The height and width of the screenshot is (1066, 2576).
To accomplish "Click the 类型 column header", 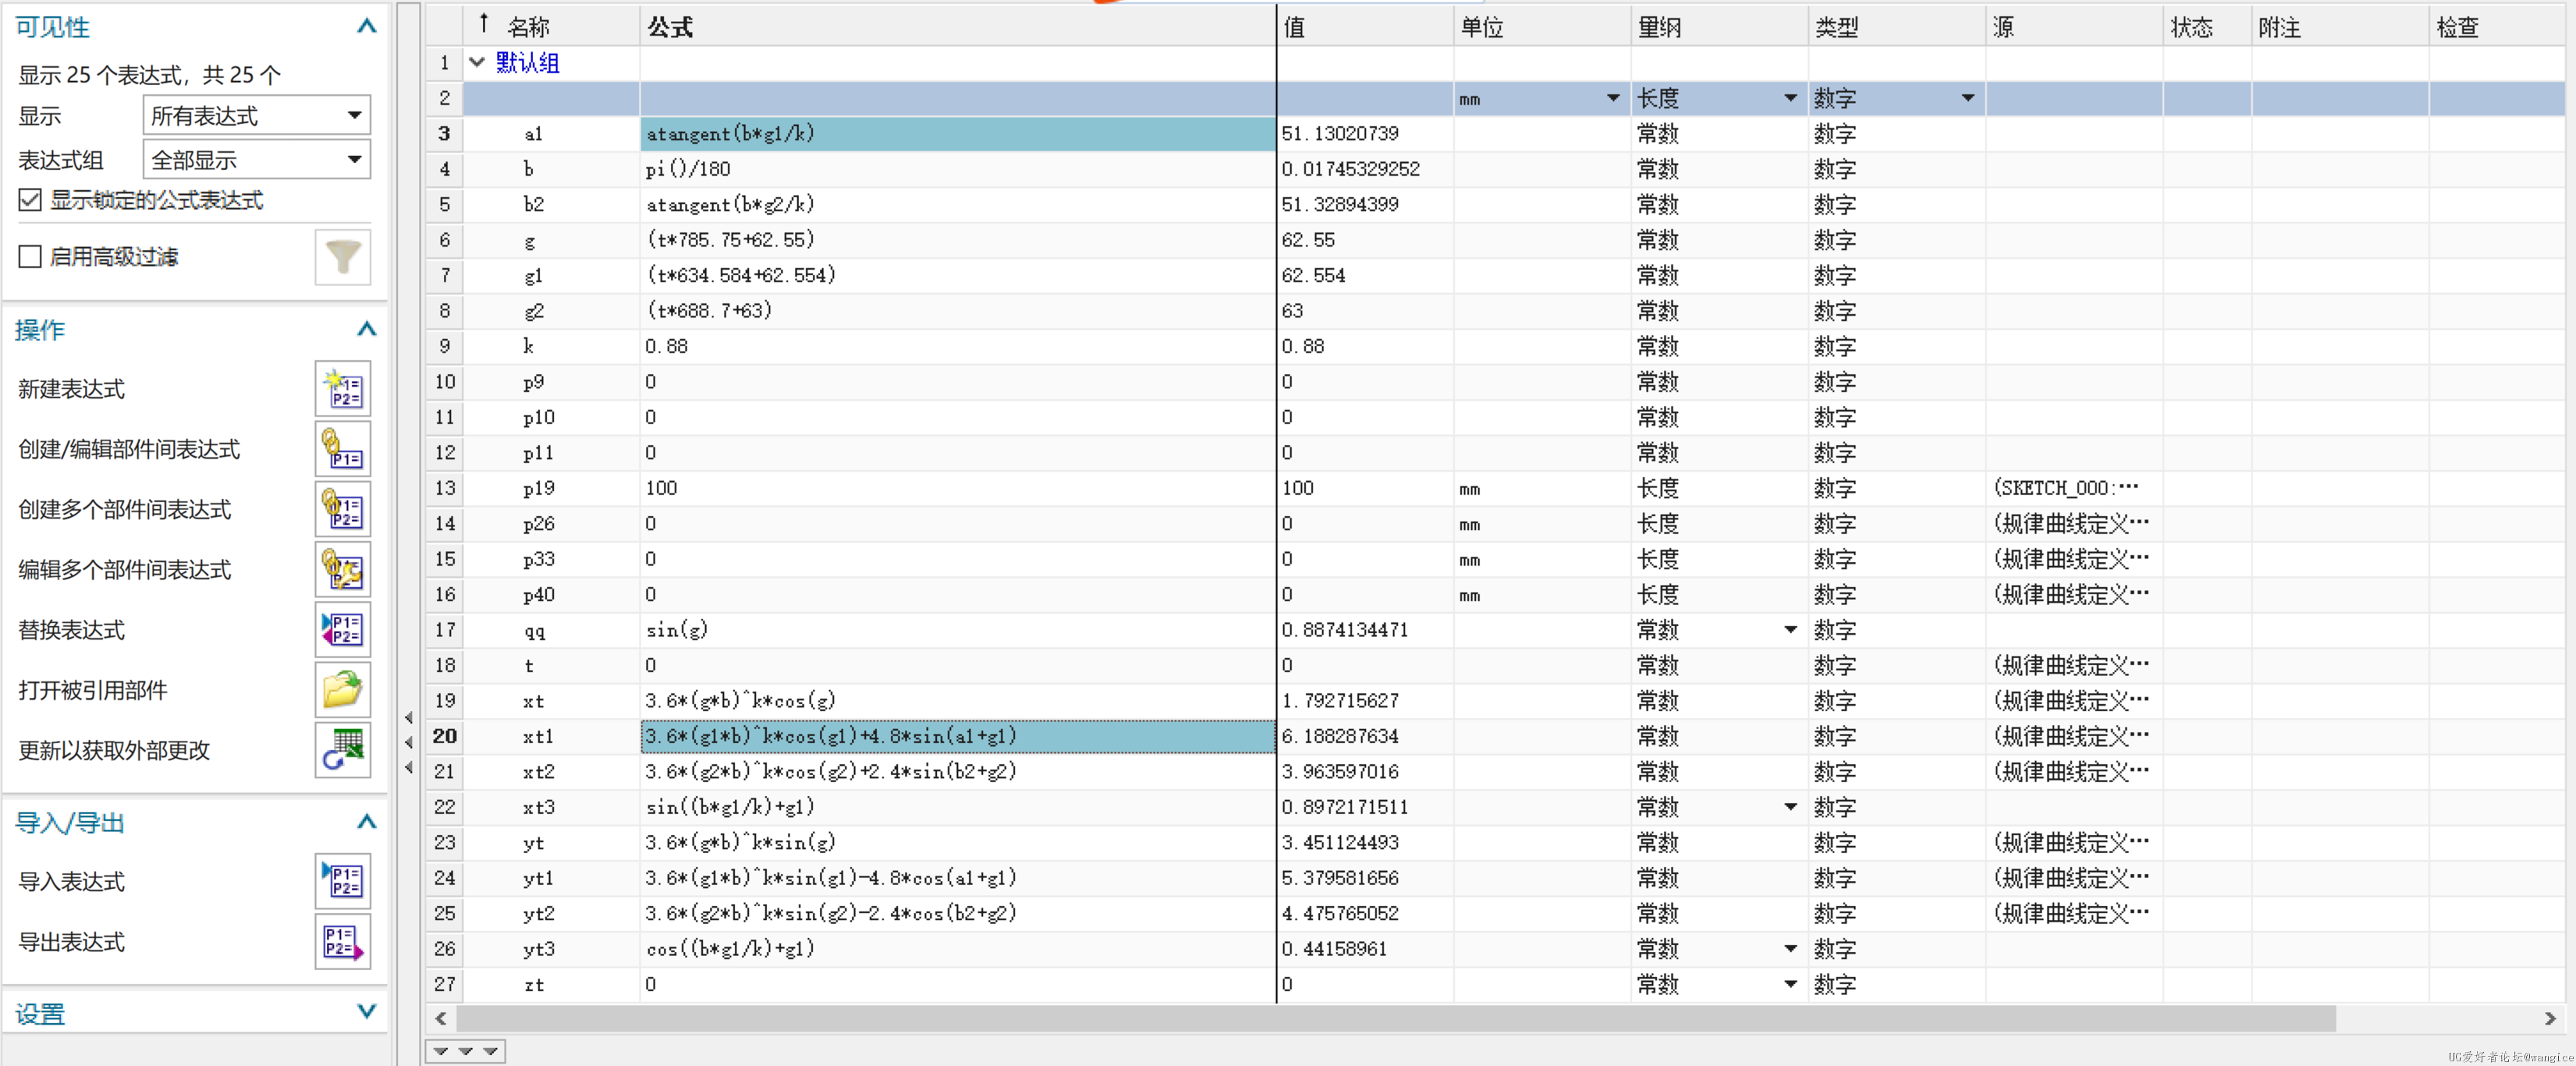I will 1897,26.
